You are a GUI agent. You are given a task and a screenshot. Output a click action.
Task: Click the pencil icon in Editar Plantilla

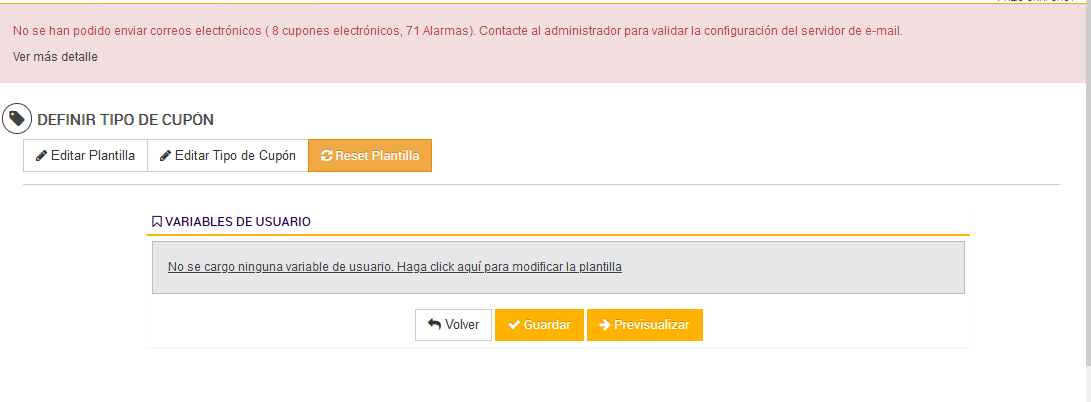pyautogui.click(x=41, y=156)
